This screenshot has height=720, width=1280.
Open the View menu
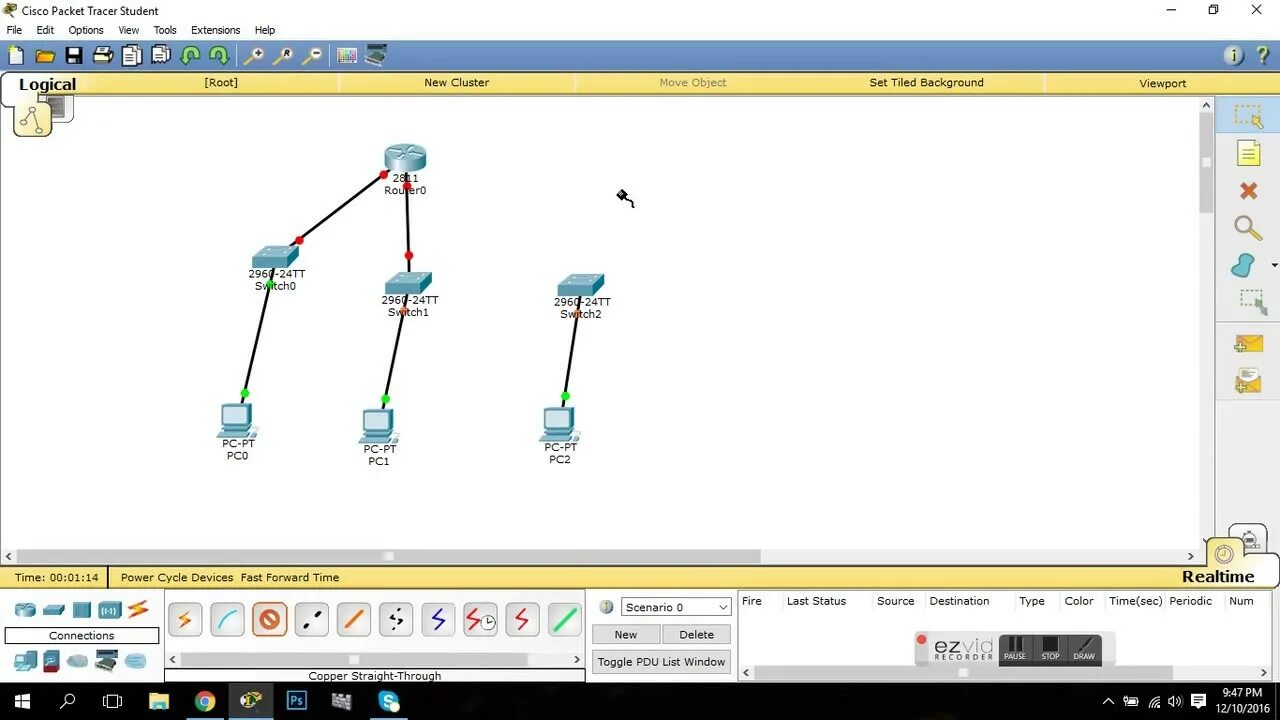point(129,30)
